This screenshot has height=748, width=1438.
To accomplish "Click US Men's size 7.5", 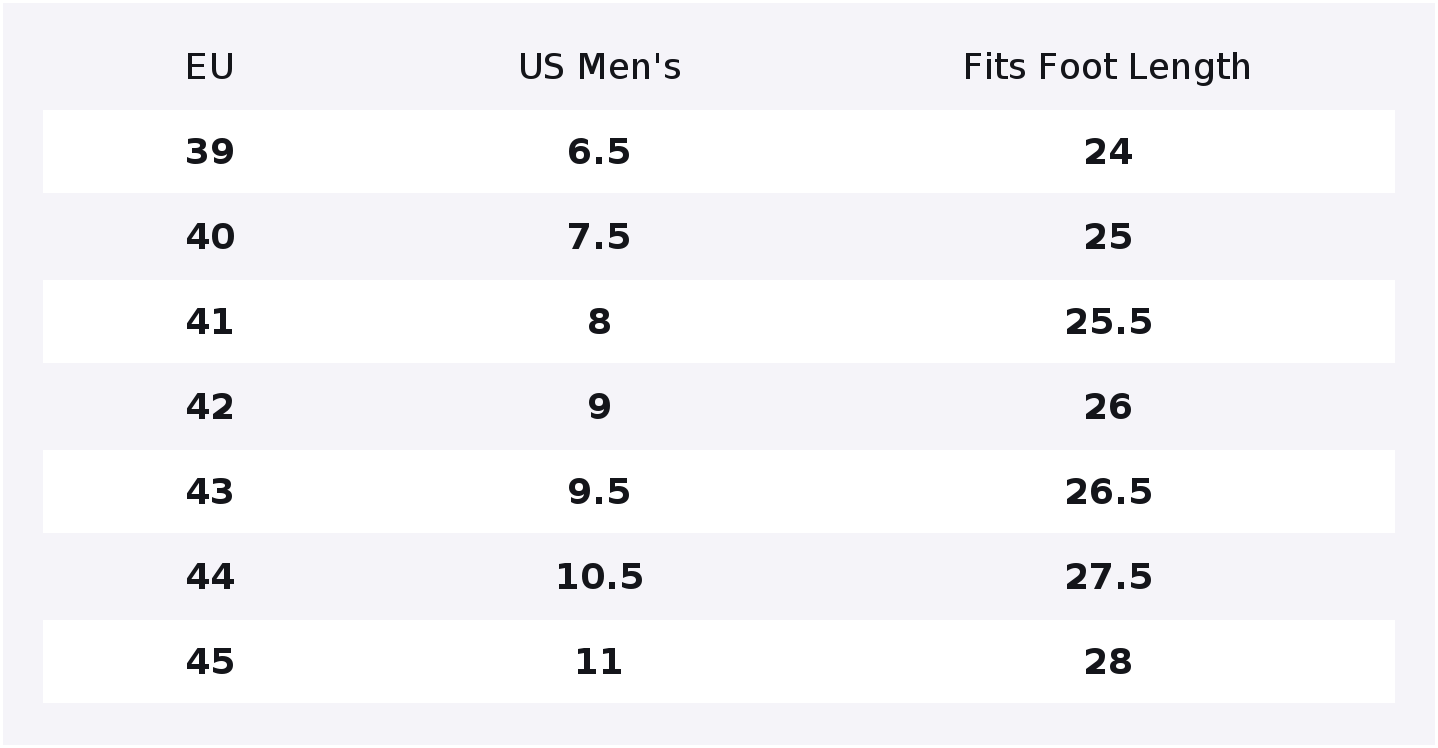I will tap(599, 237).
